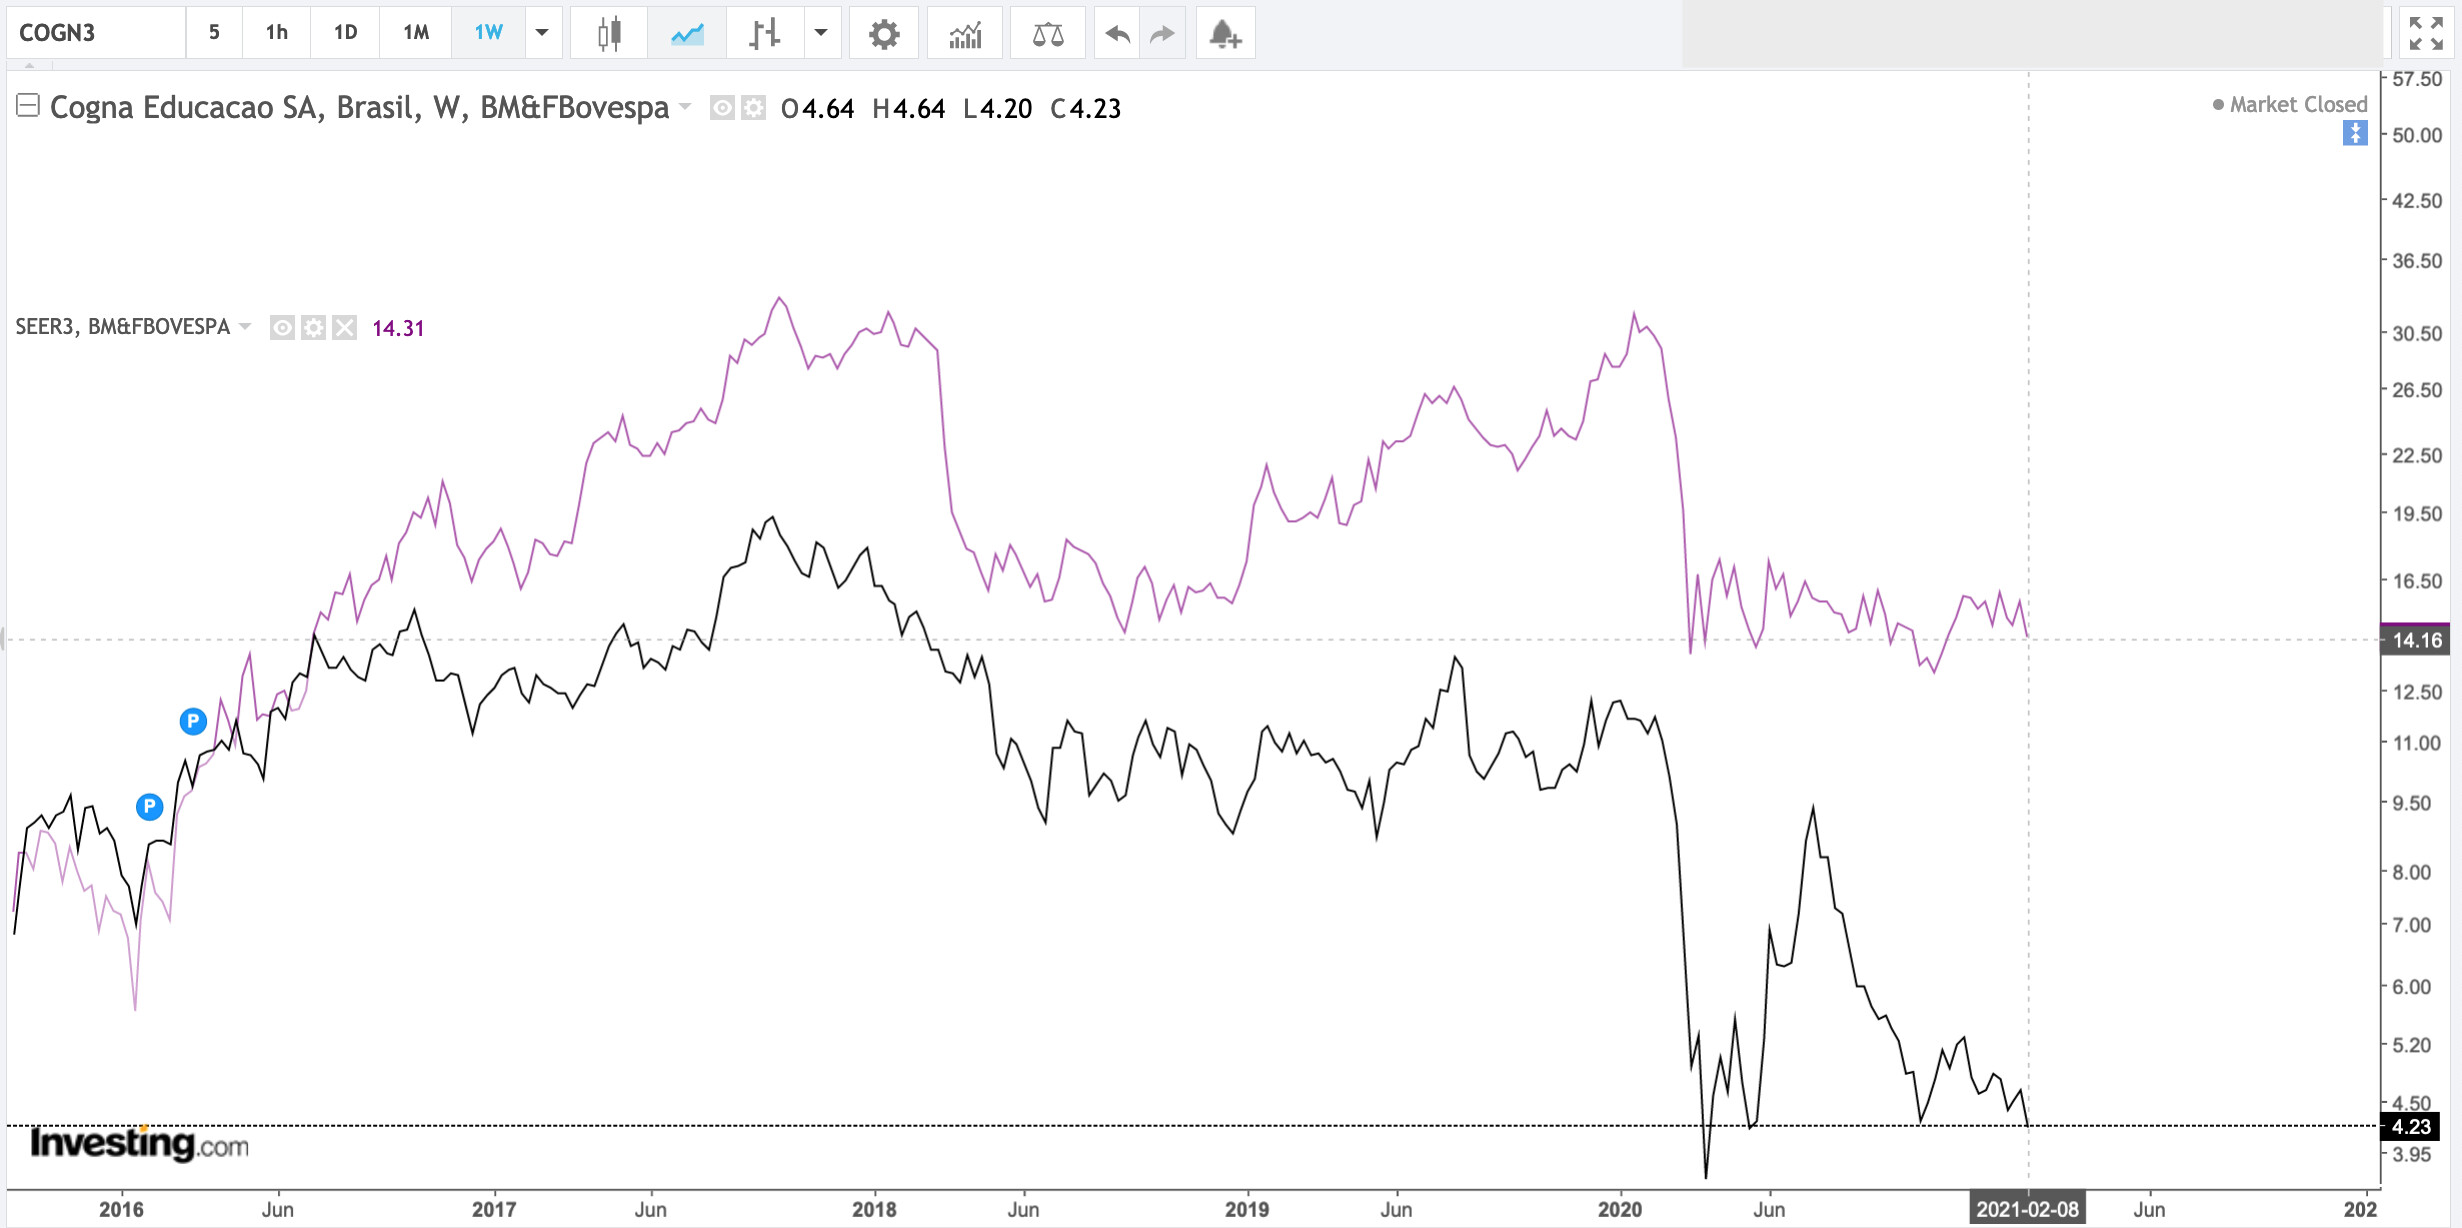Viewport: 2462px width, 1228px height.
Task: Open the chart style dropdown arrow
Action: point(821,33)
